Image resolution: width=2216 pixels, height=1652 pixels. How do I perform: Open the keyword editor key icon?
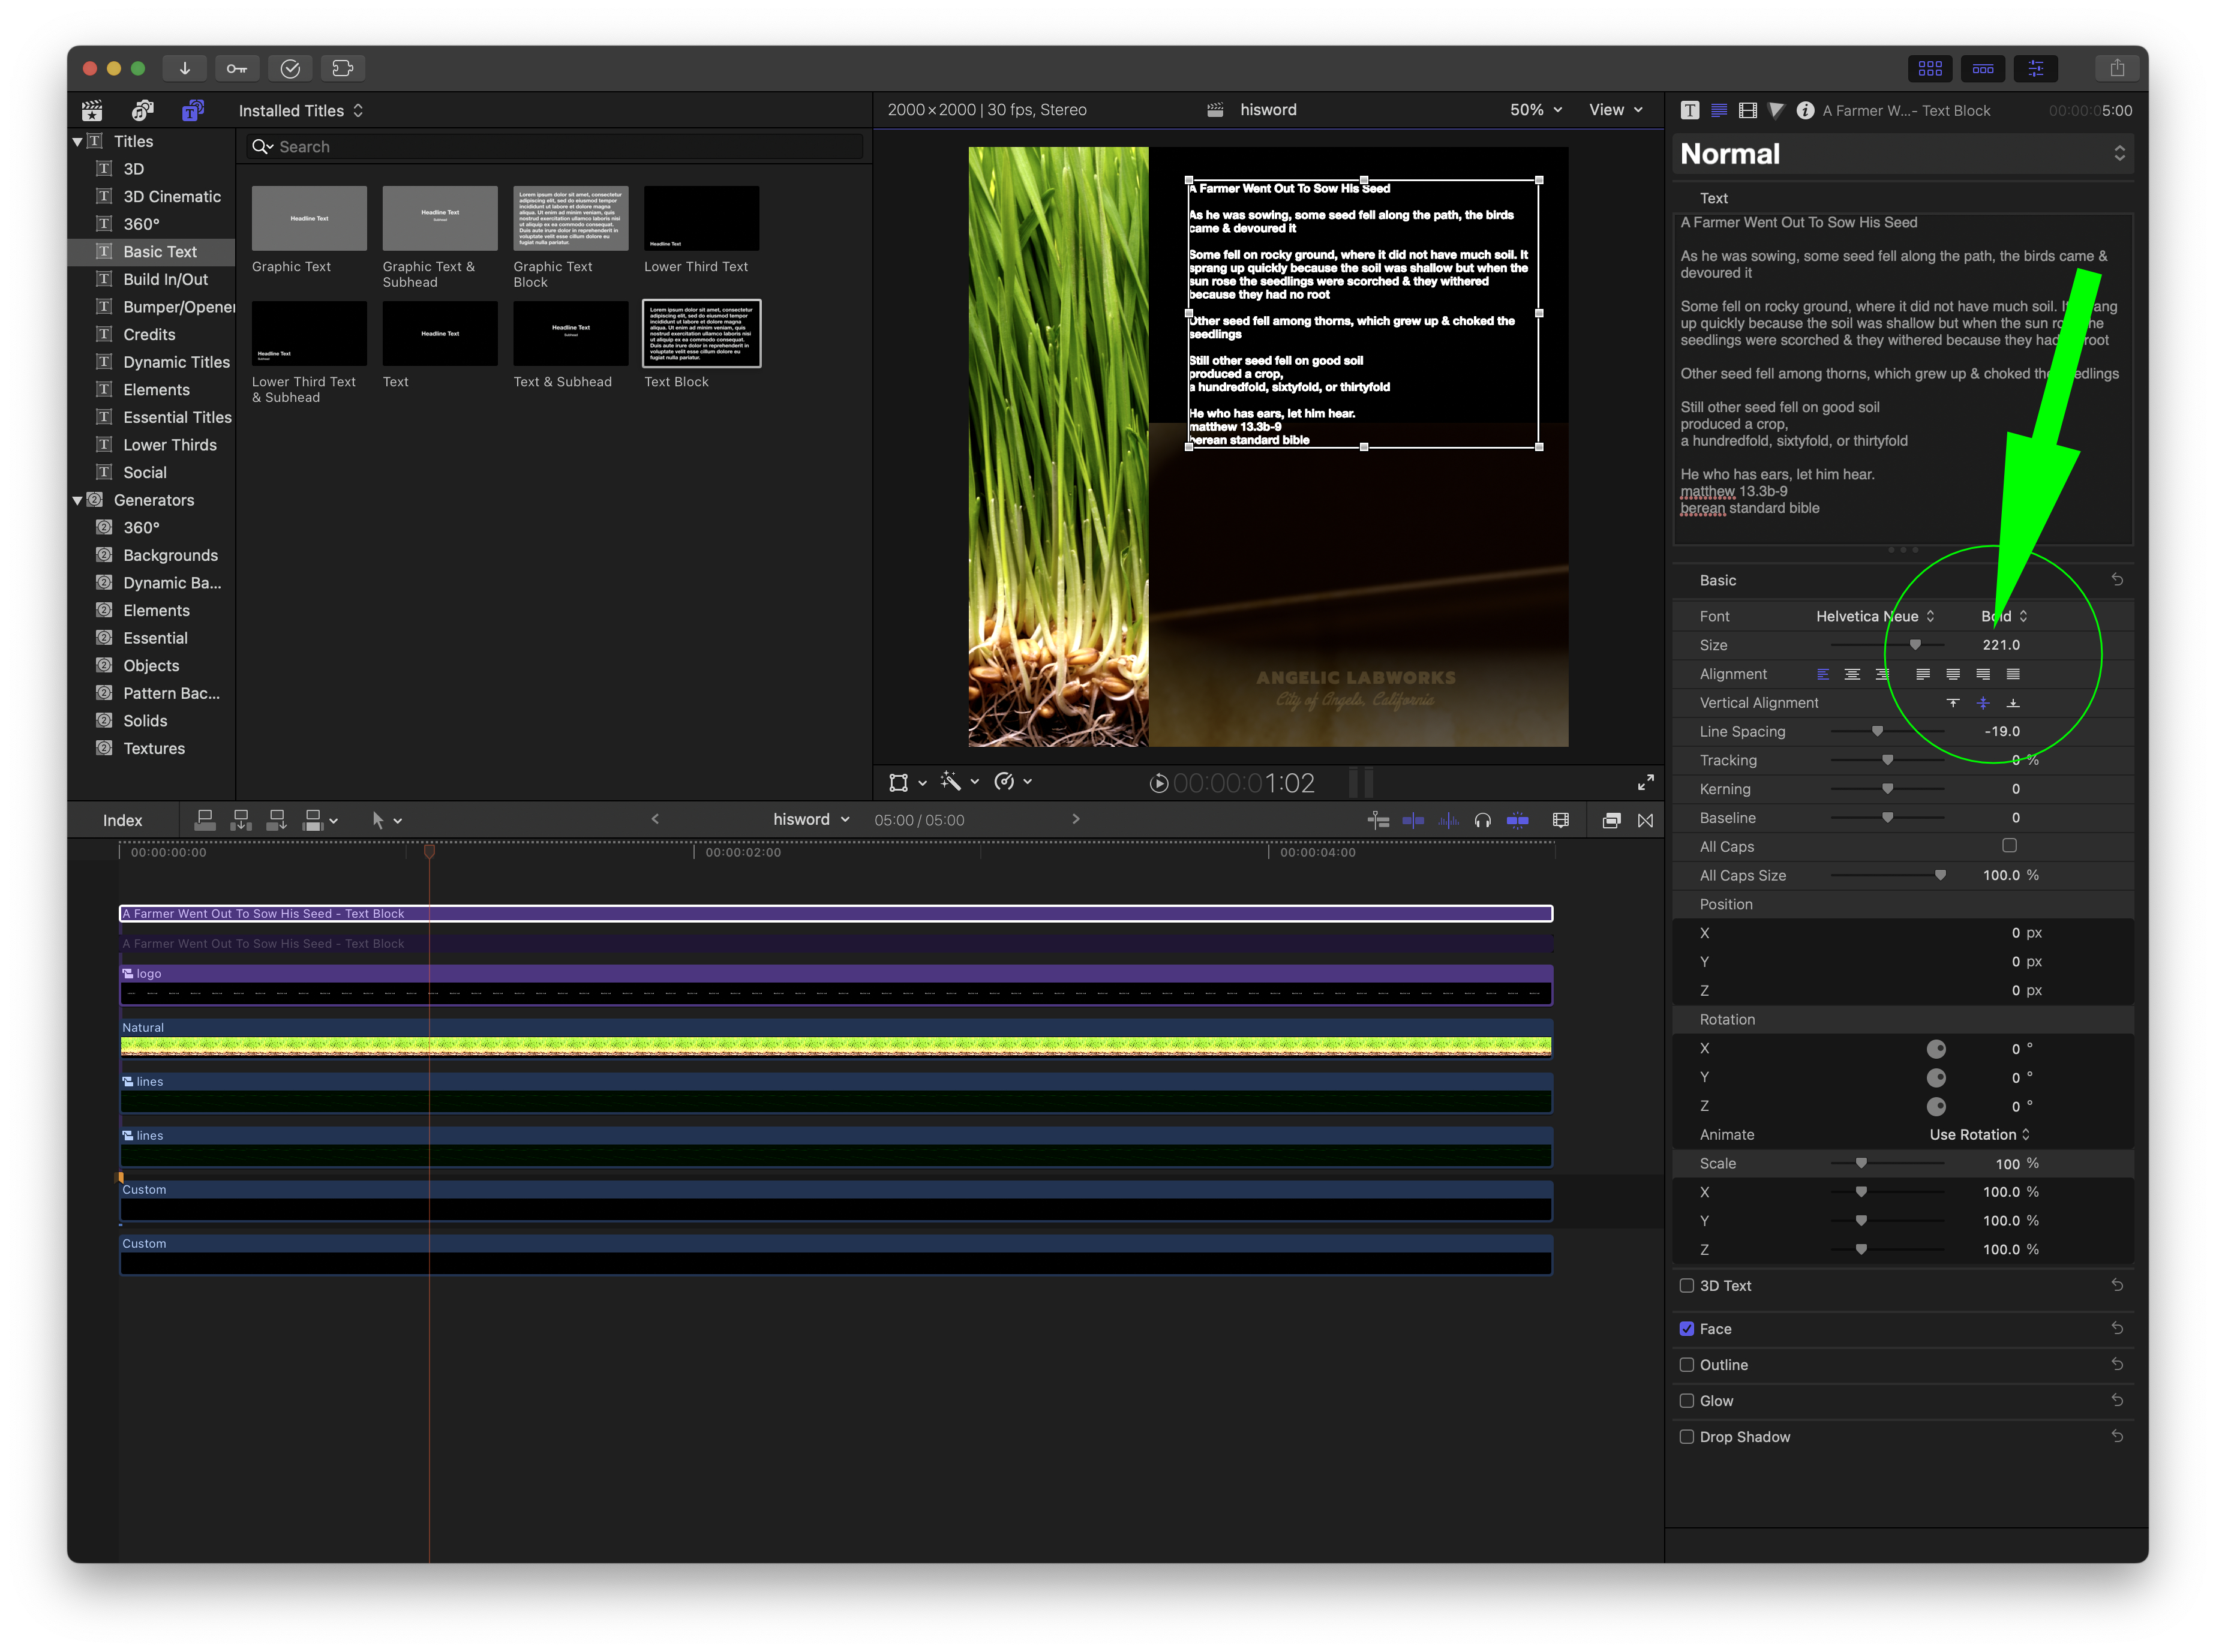tap(237, 68)
